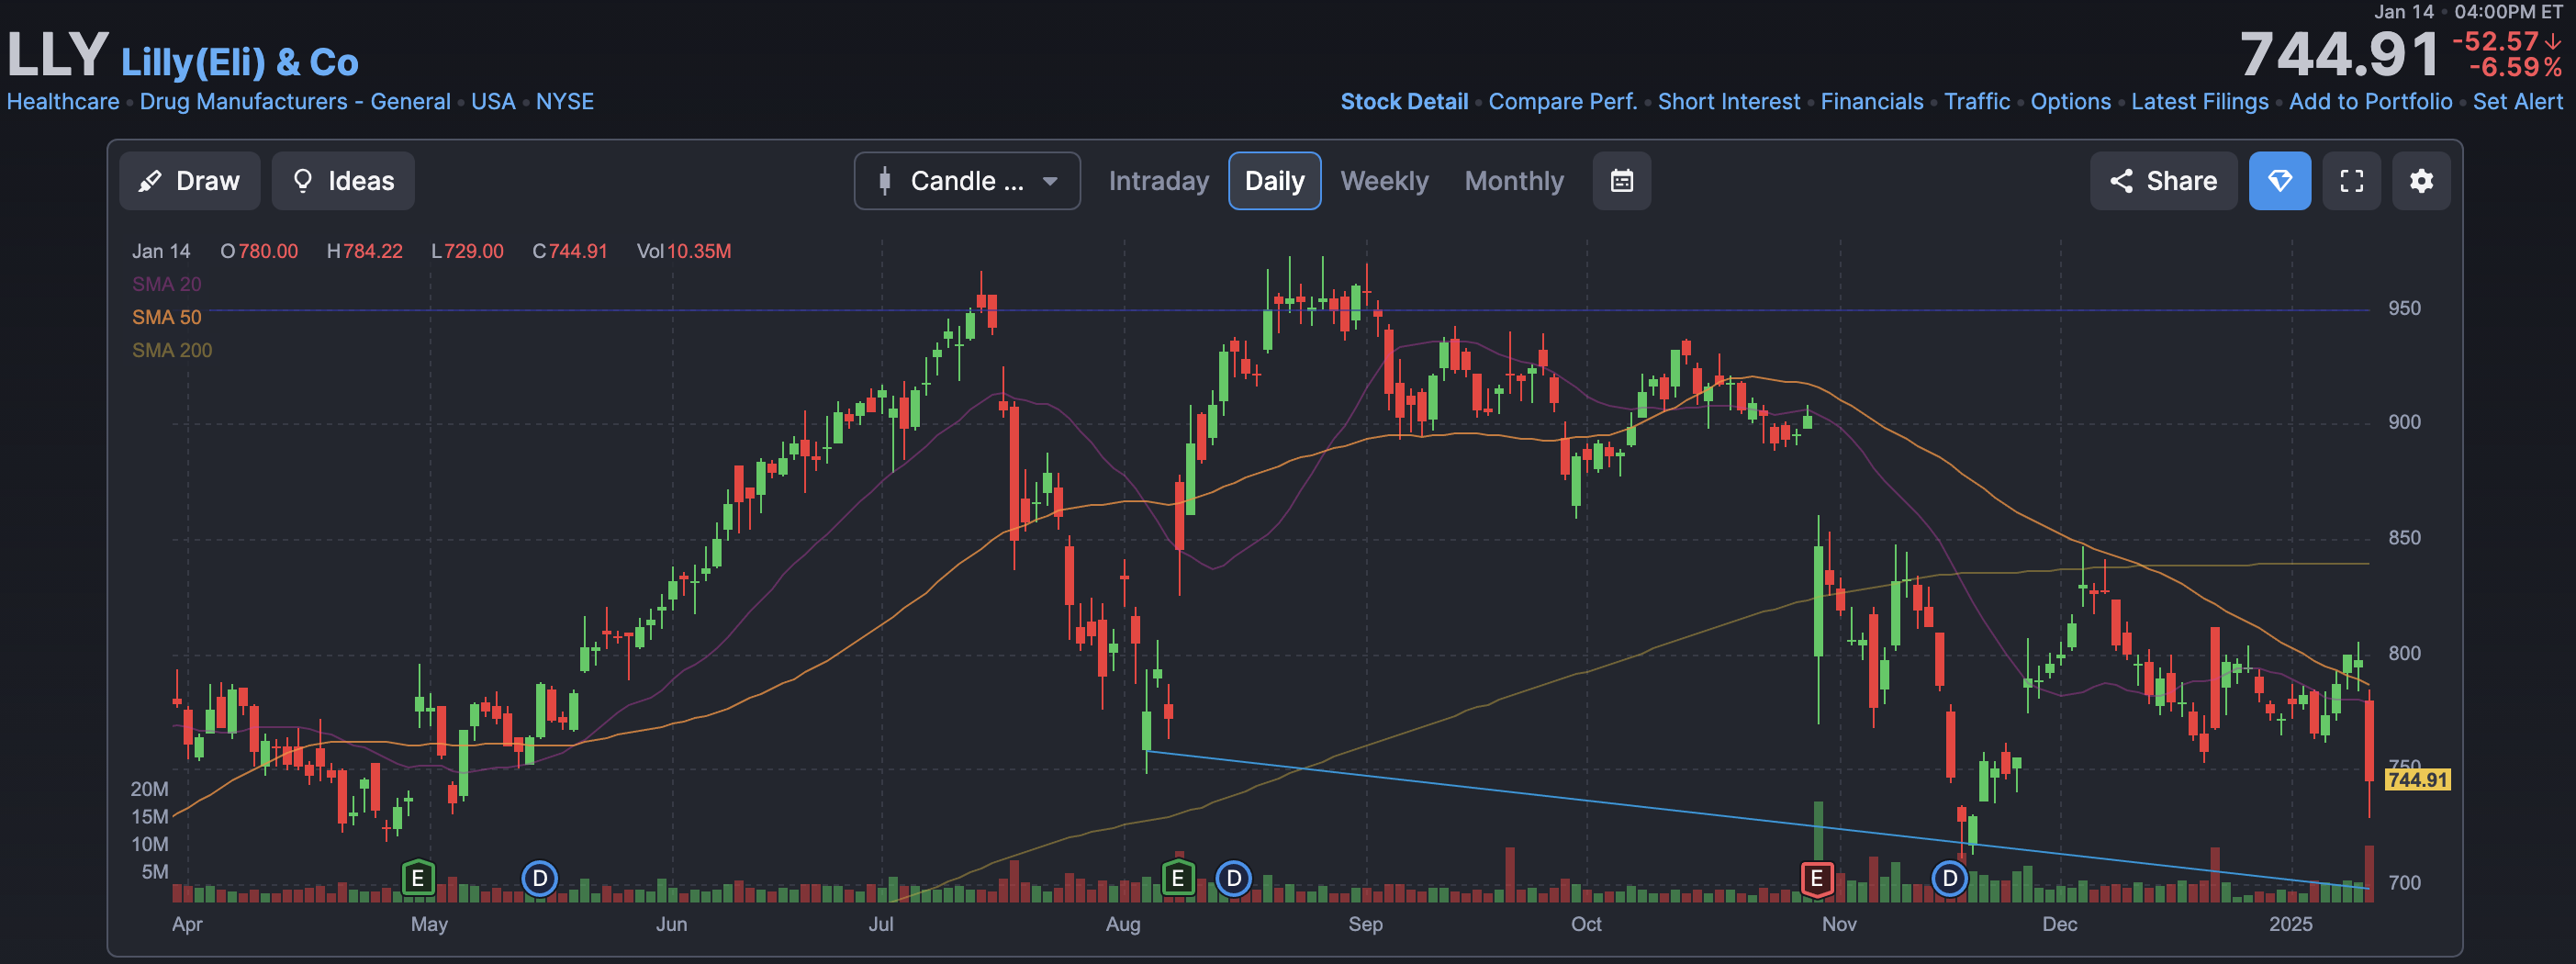
Task: Expand the Candle chart type dropdown
Action: click(967, 181)
